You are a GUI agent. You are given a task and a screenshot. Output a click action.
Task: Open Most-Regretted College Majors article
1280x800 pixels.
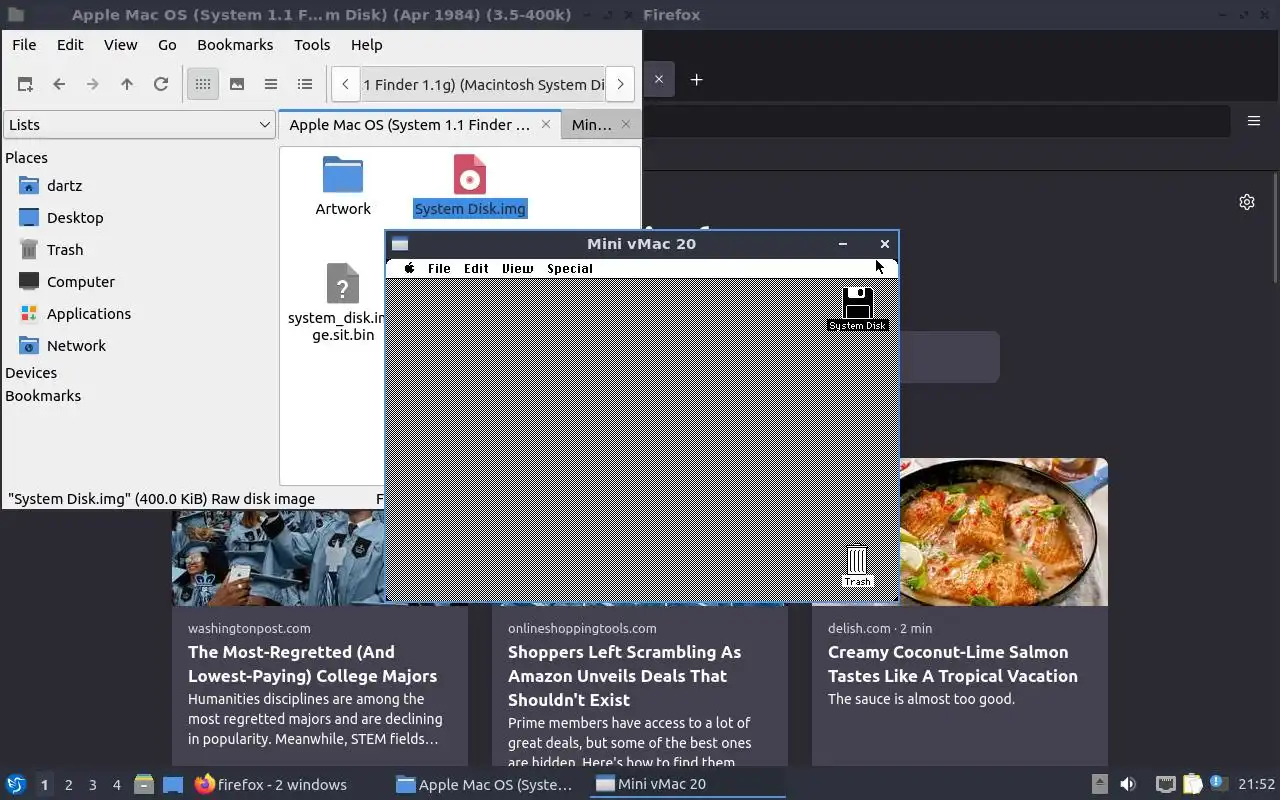[x=312, y=664]
